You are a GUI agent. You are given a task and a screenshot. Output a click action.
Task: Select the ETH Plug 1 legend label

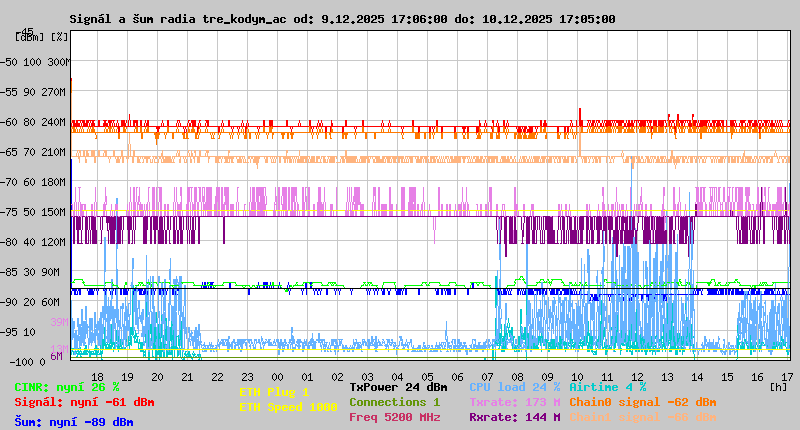point(274,392)
